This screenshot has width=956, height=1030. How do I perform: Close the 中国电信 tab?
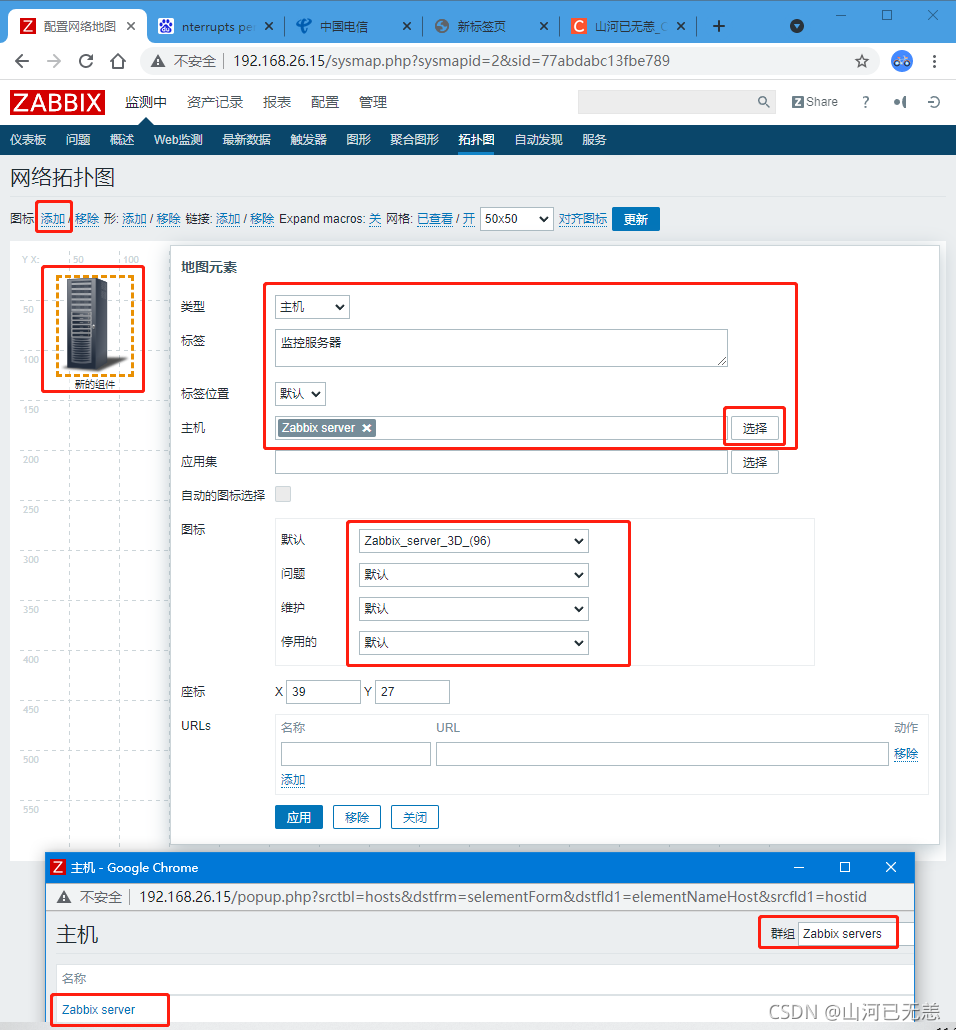(407, 26)
